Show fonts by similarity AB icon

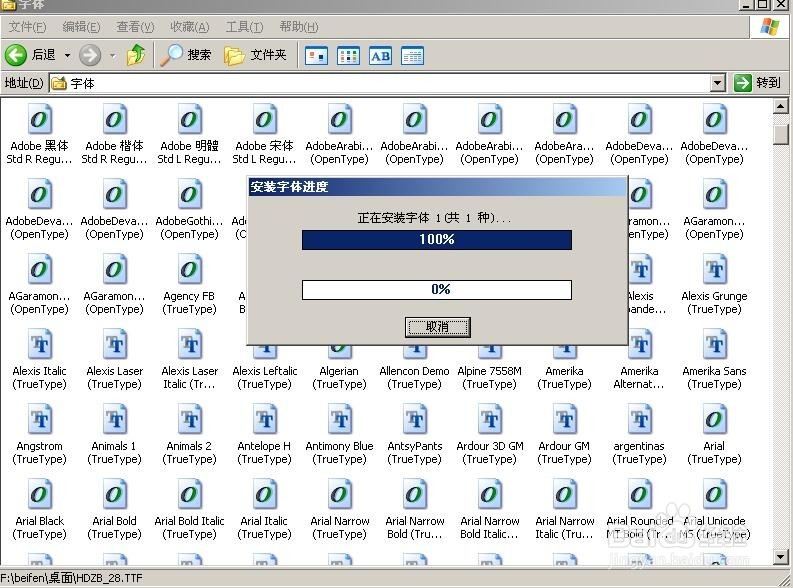[x=380, y=56]
